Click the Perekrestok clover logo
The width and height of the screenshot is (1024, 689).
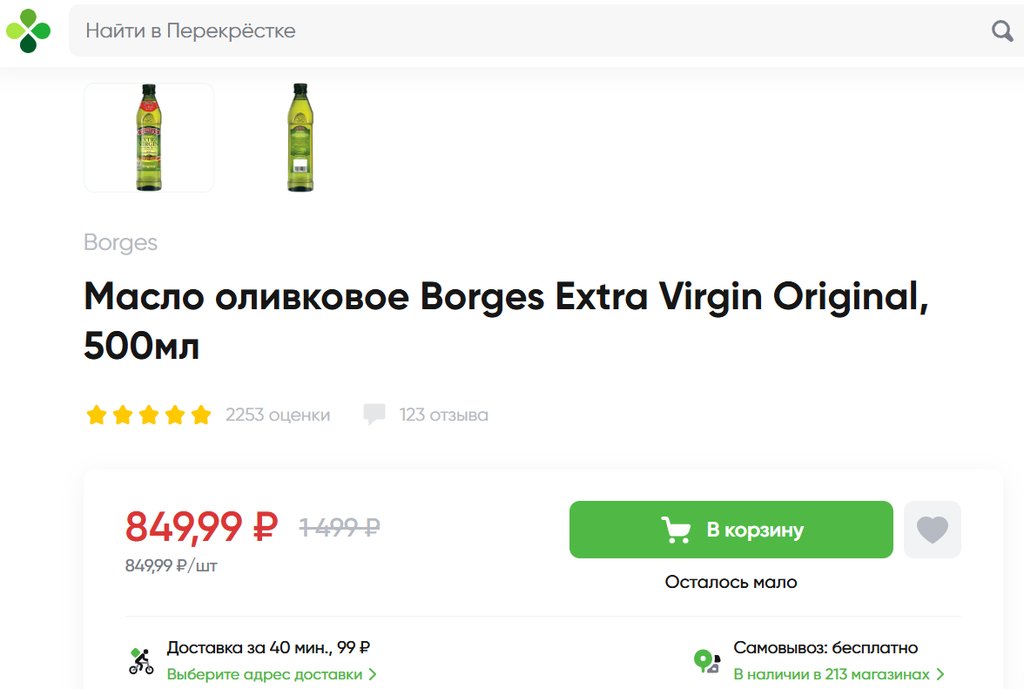(x=28, y=30)
